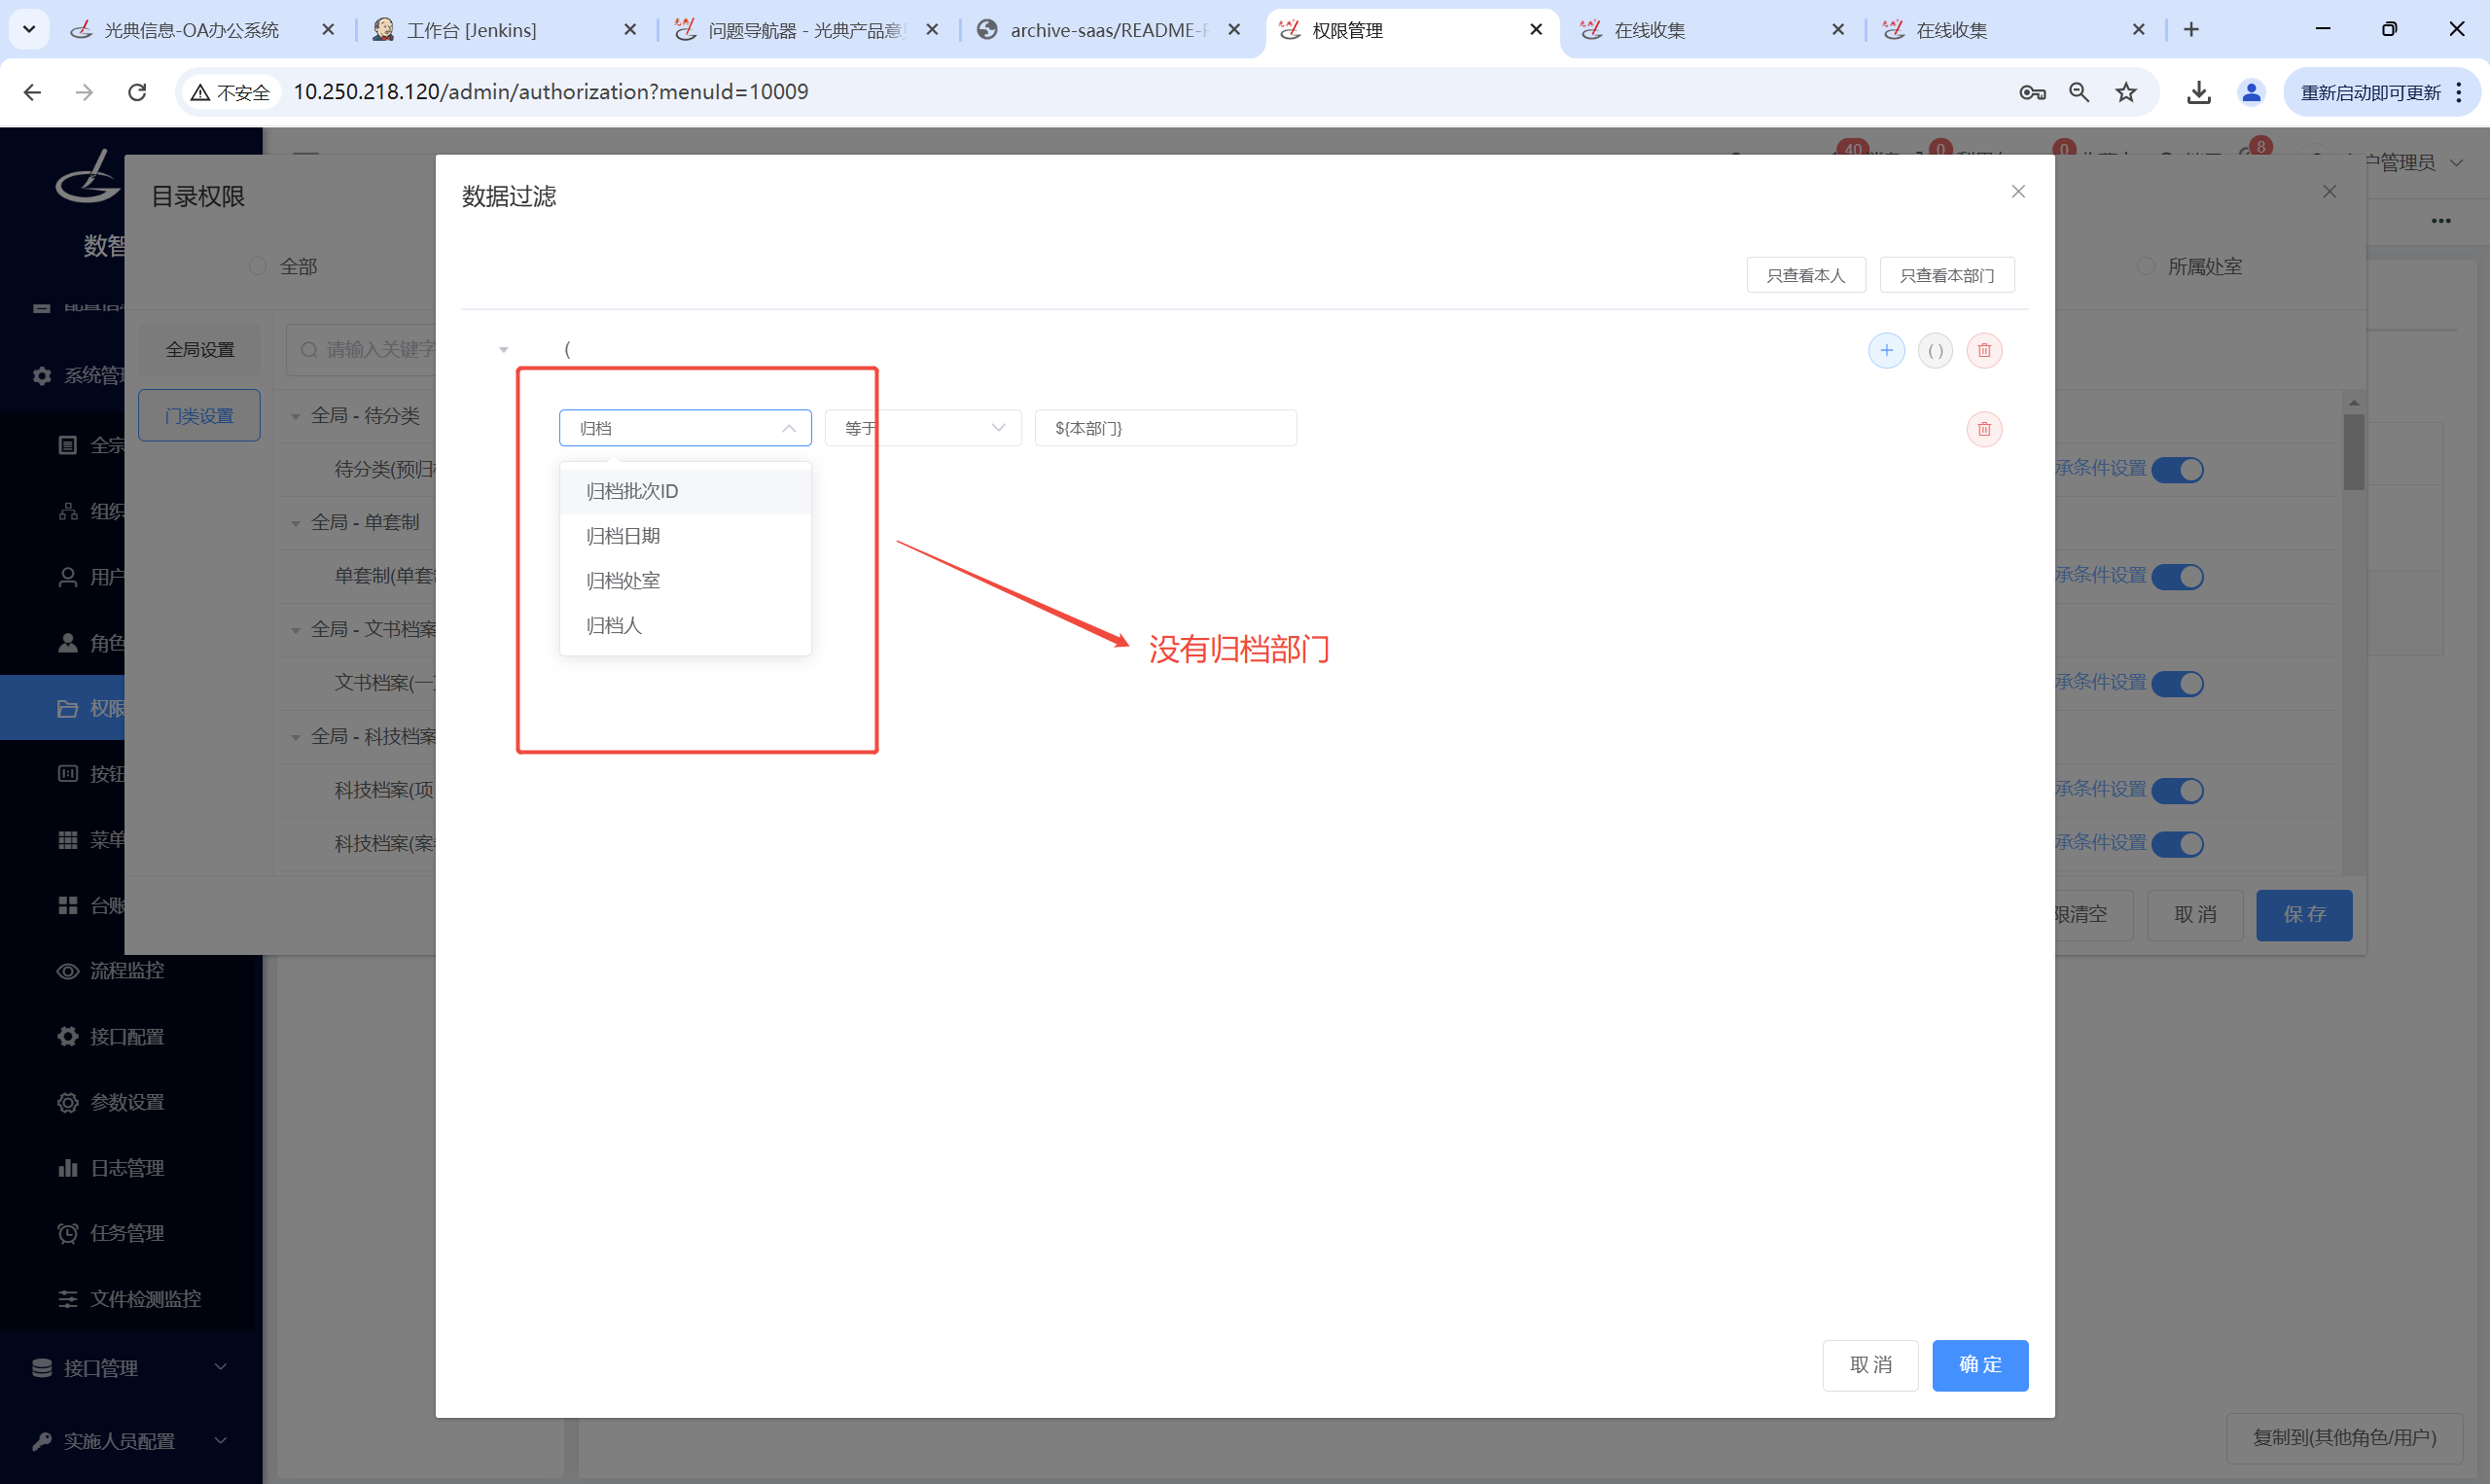Delete the 归档 condition row with its trash icon
This screenshot has height=1484, width=2490.
[x=1984, y=429]
